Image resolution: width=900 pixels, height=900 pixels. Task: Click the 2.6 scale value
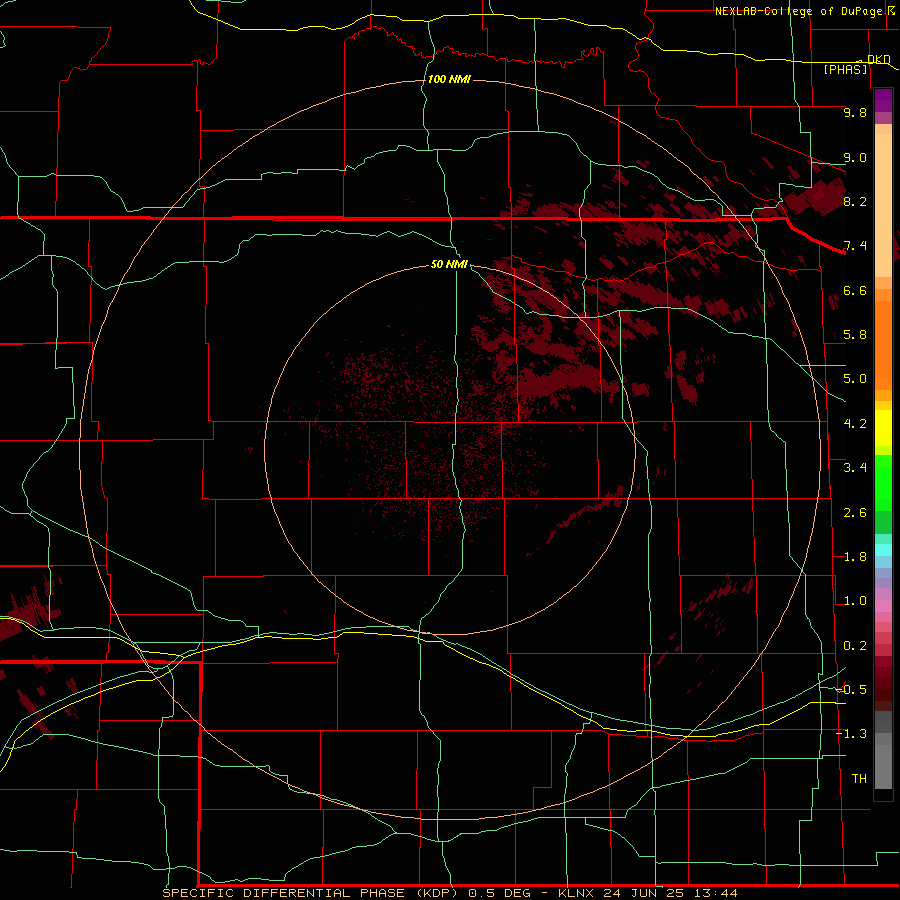tap(855, 513)
